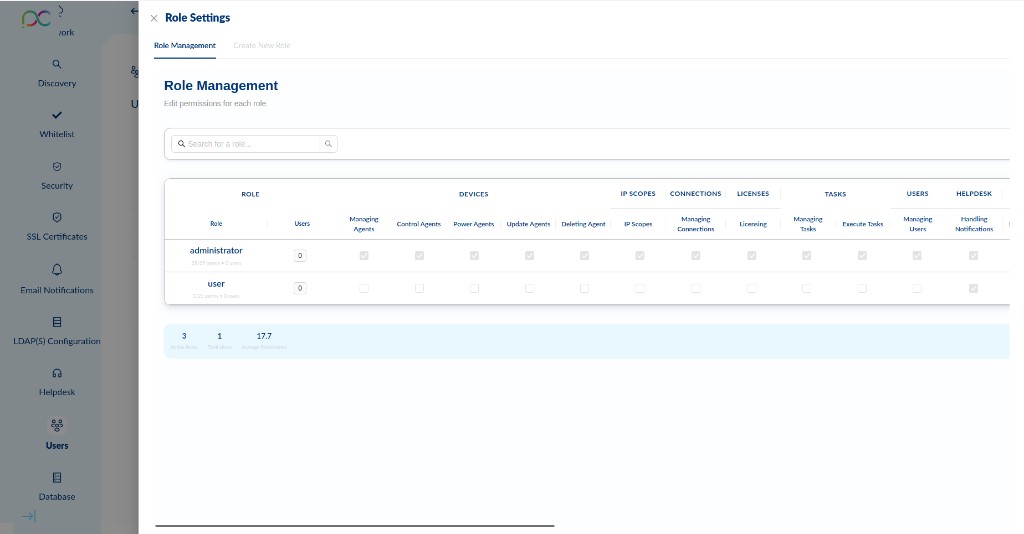Open Discovery from the sidebar icon
The image size is (1024, 534).
57,64
